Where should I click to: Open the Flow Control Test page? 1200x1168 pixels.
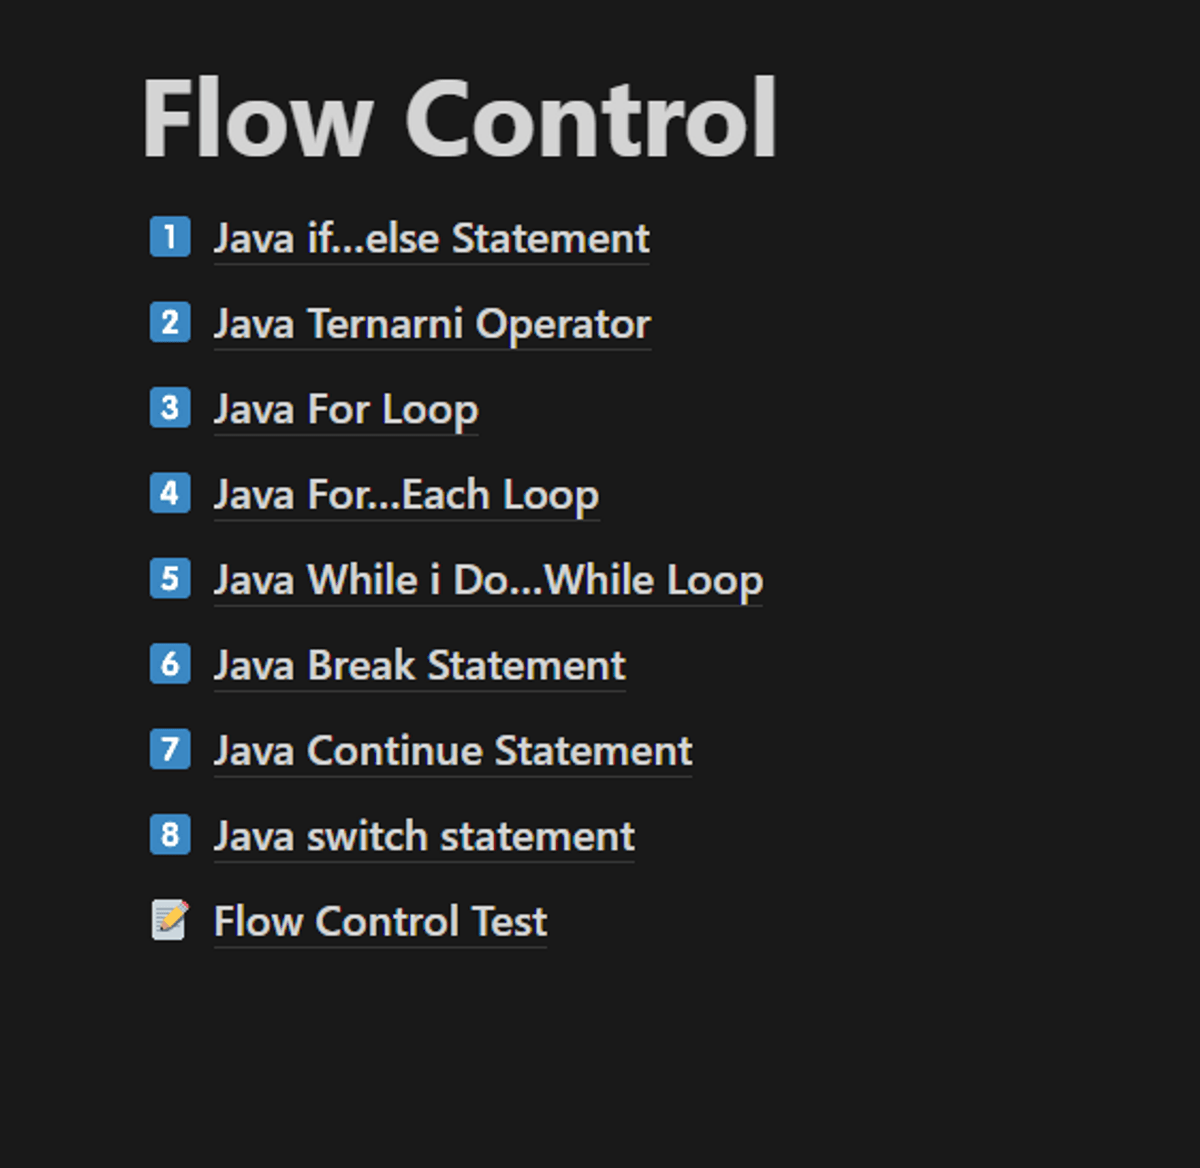click(380, 921)
